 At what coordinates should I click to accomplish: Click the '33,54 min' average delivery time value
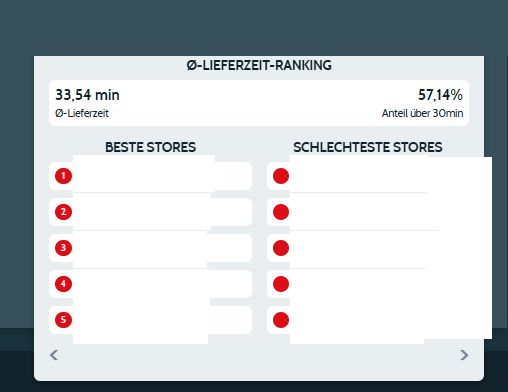pos(87,95)
